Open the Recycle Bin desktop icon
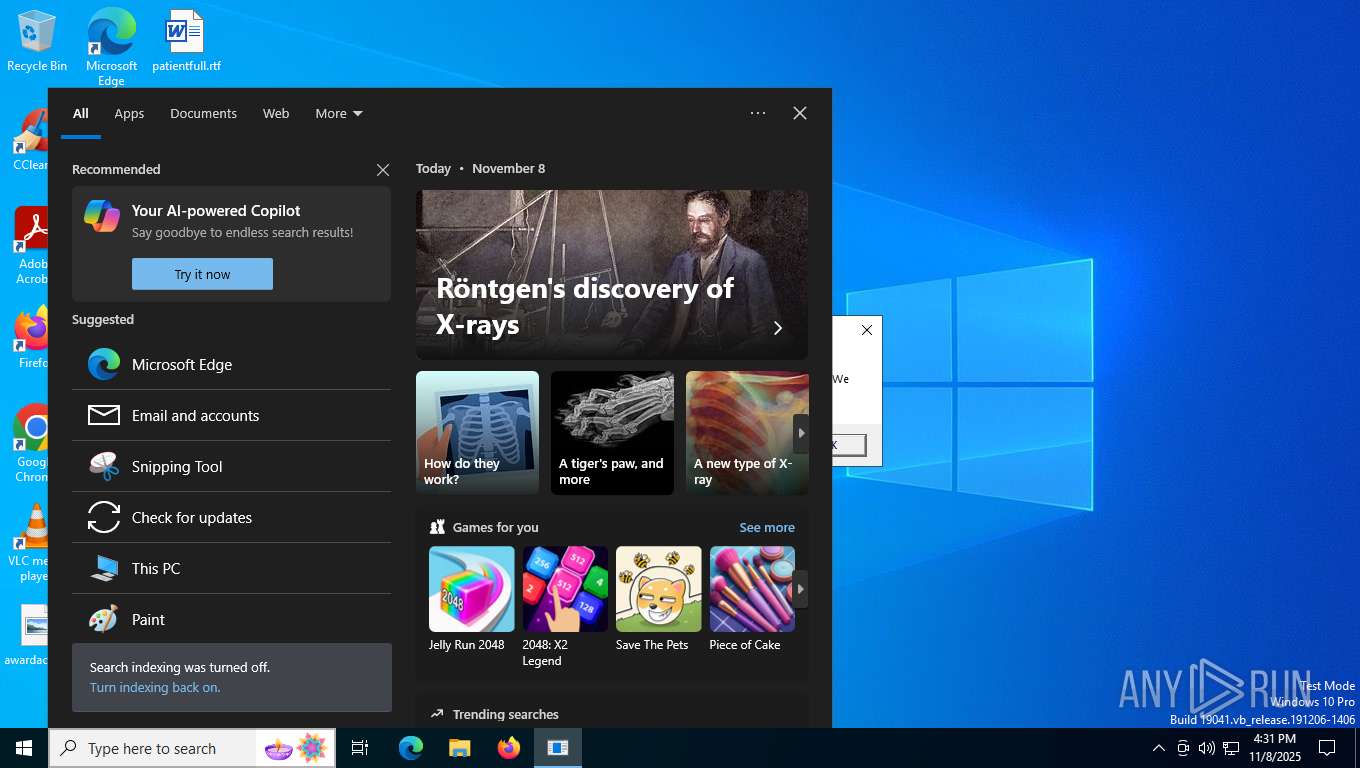Viewport: 1360px width, 768px height. point(37,42)
